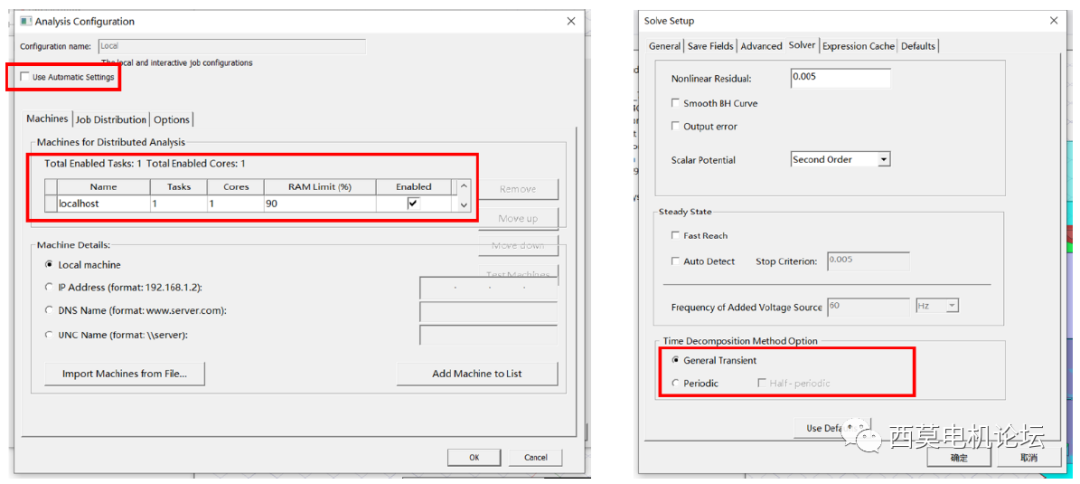Click the 取消 button in Solve Setup
The height and width of the screenshot is (484, 1080).
tap(1029, 457)
